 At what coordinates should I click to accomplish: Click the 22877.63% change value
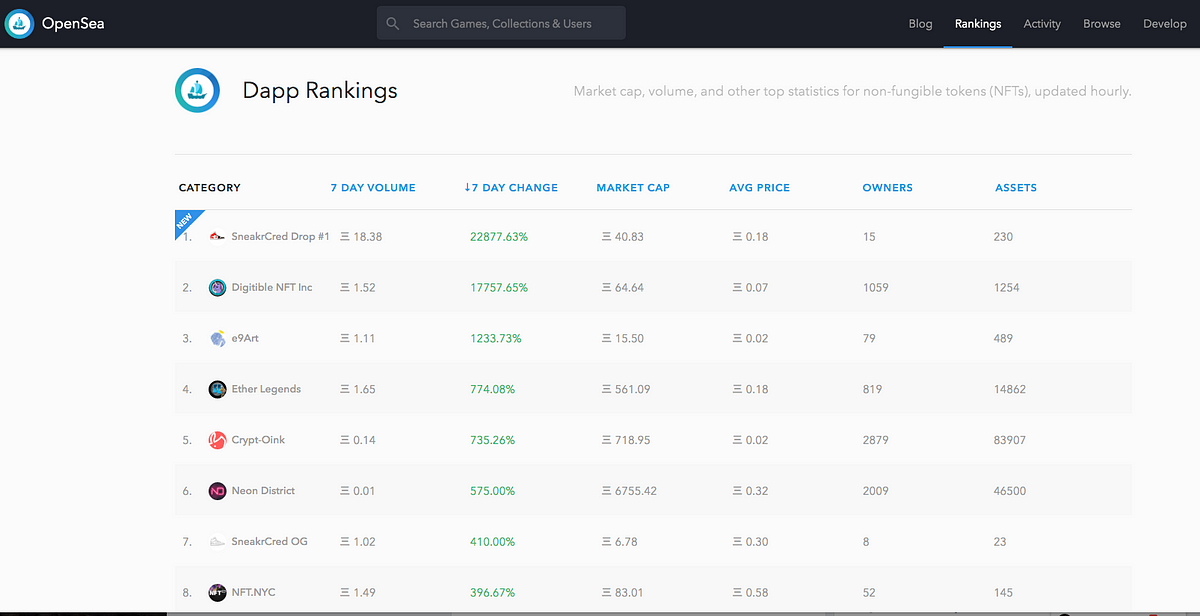click(499, 237)
